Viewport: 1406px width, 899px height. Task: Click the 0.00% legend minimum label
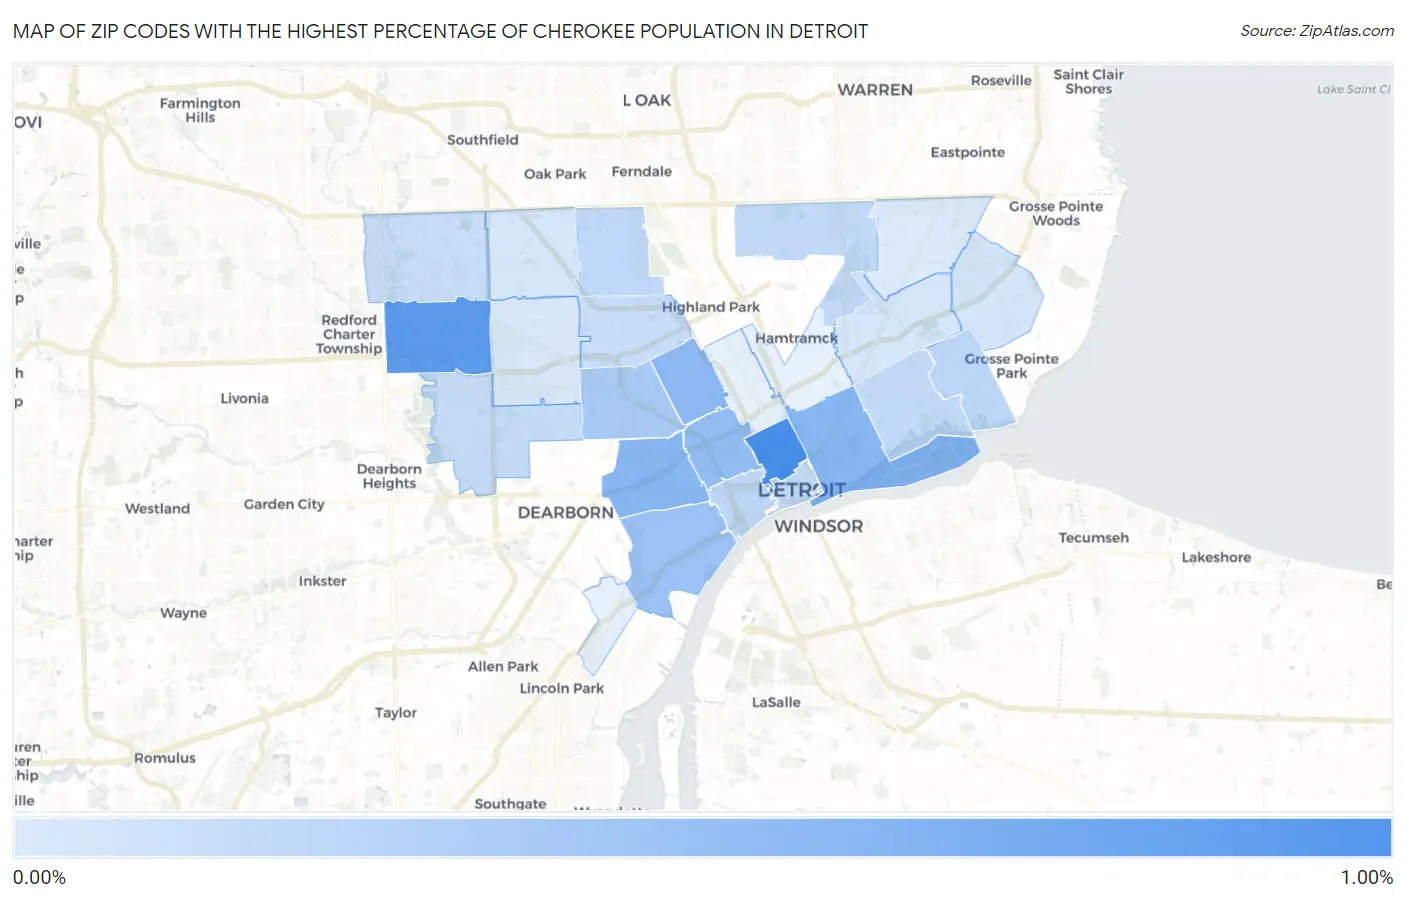[x=39, y=878]
